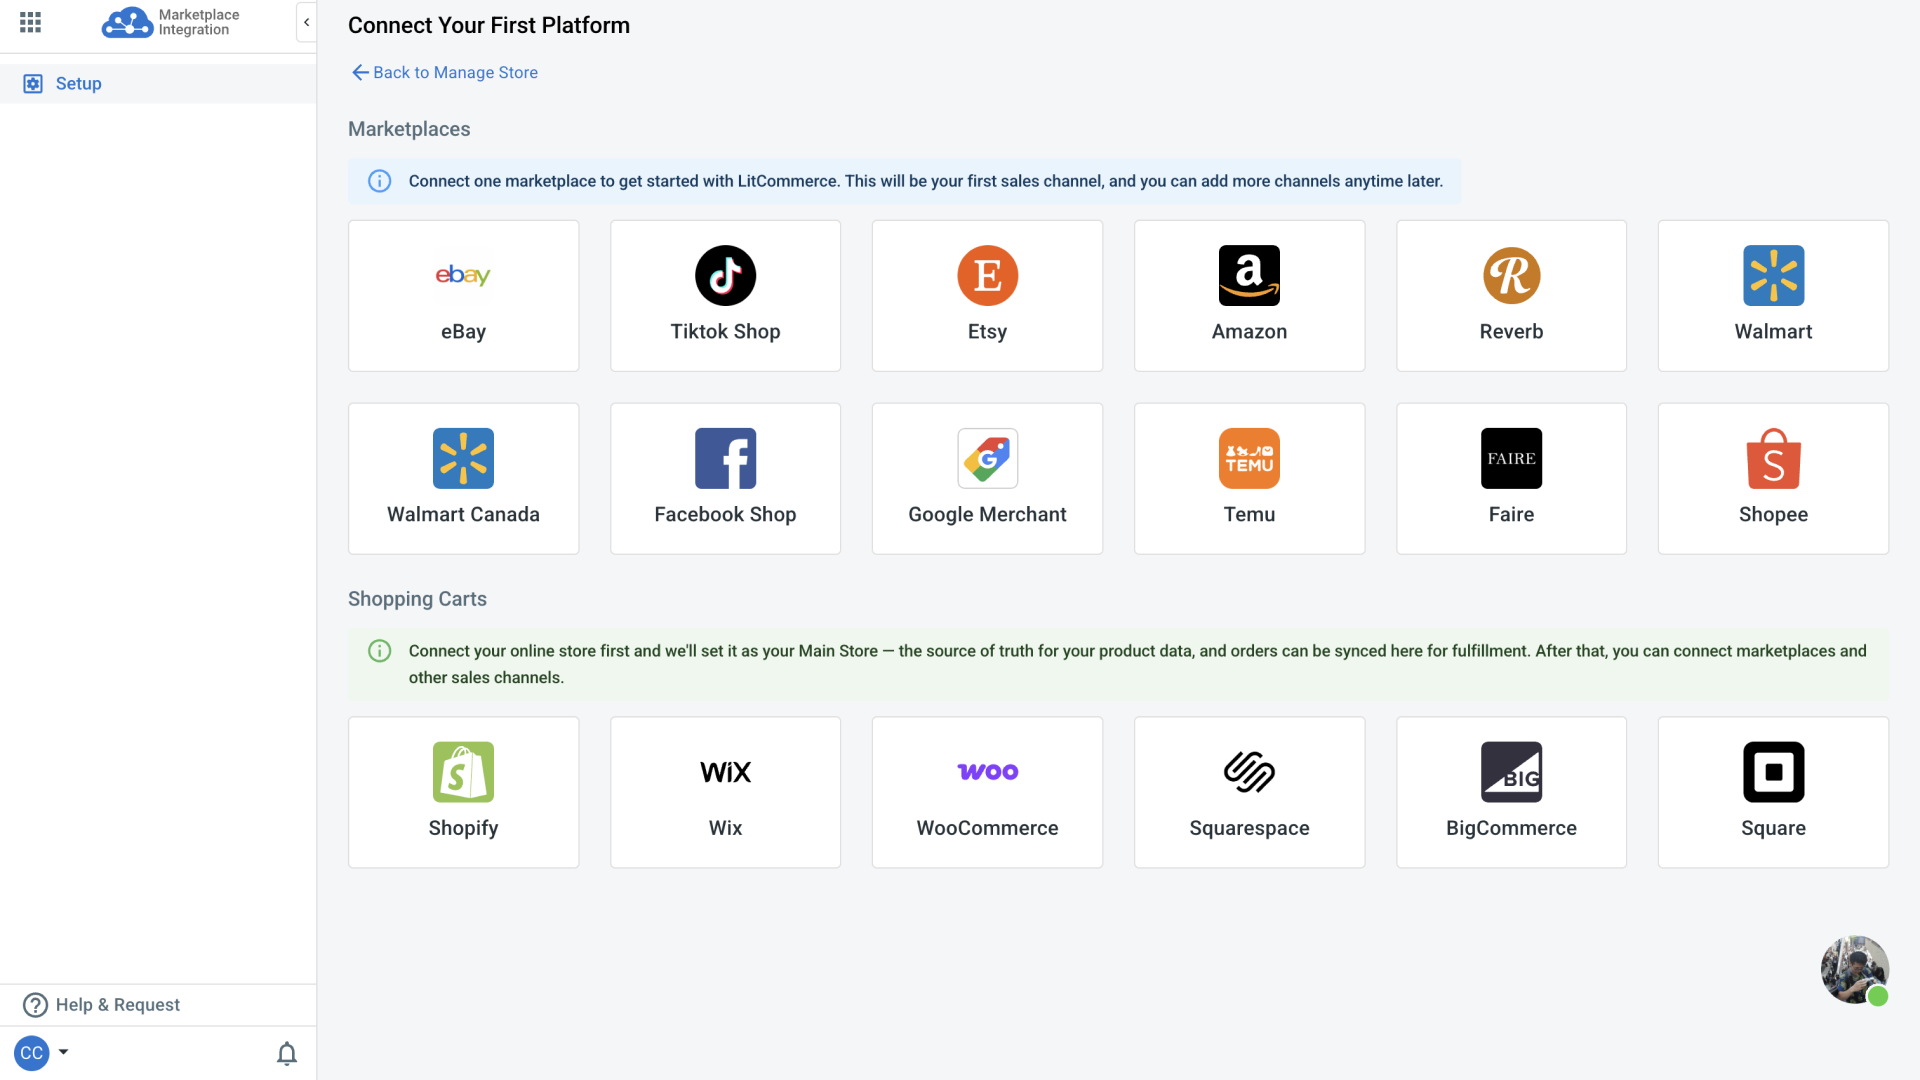Click the Tiktok Shop label
The height and width of the screenshot is (1080, 1920).
[725, 331]
